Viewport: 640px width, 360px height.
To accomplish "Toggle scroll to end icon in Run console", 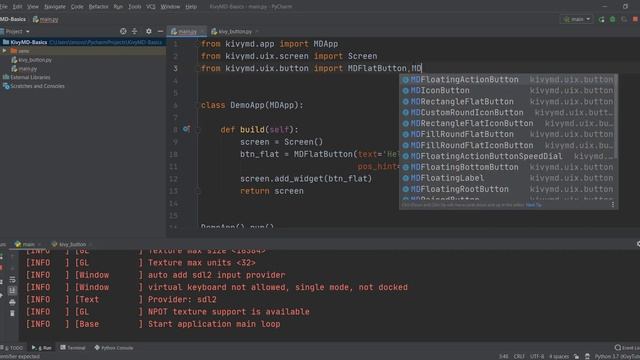I will click(x=12, y=291).
